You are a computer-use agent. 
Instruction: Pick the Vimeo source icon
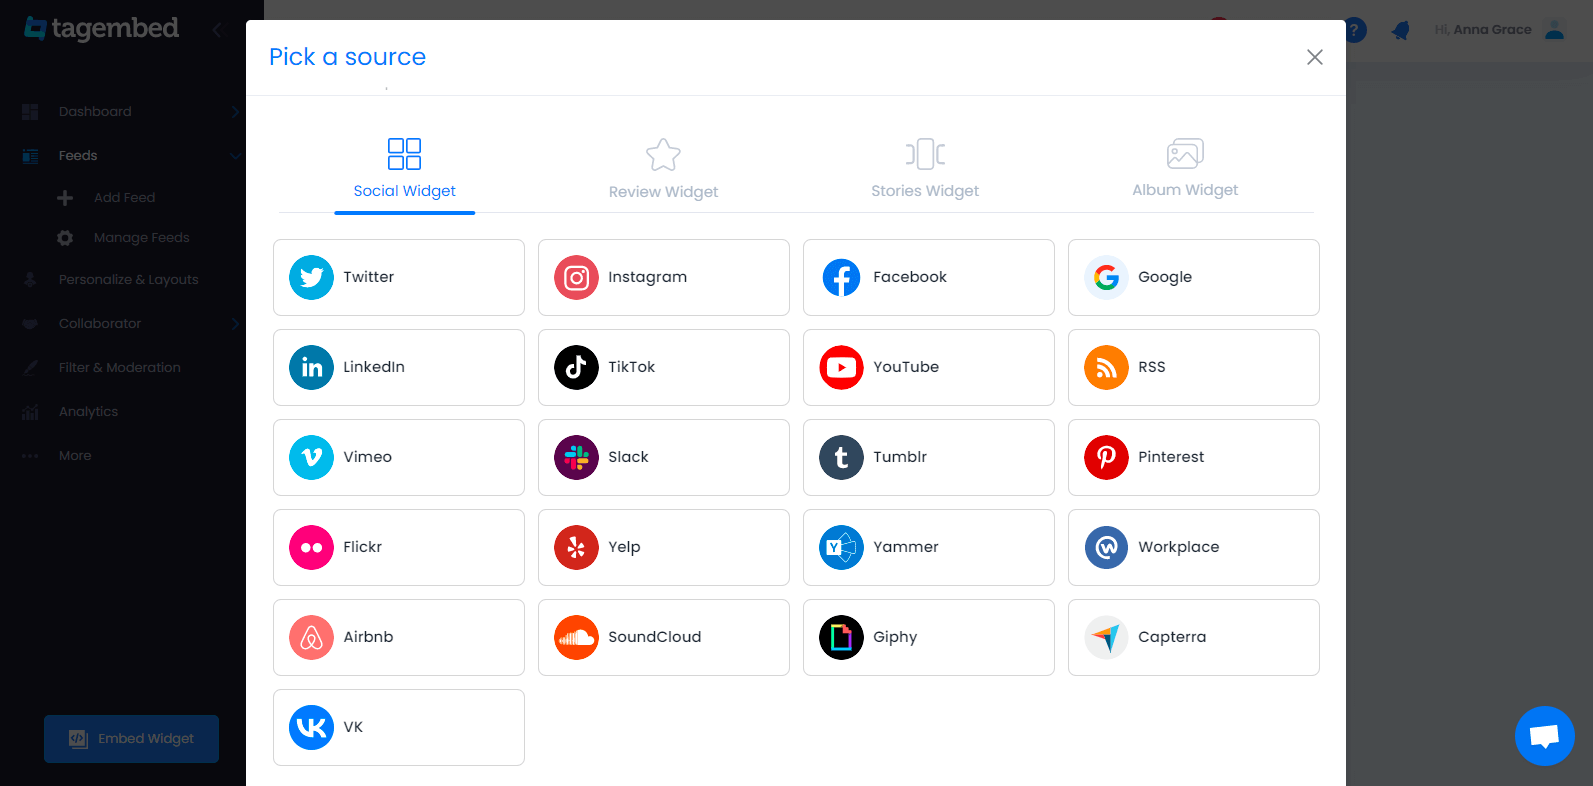click(311, 457)
